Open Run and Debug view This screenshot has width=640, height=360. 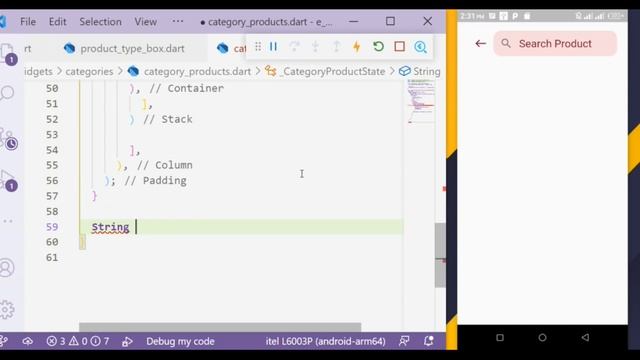[x=8, y=181]
